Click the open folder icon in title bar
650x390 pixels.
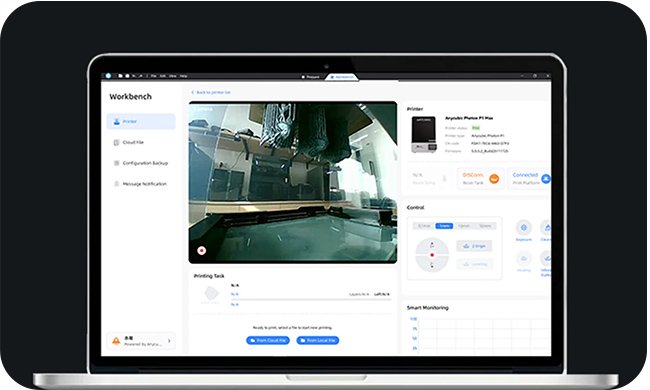click(120, 76)
